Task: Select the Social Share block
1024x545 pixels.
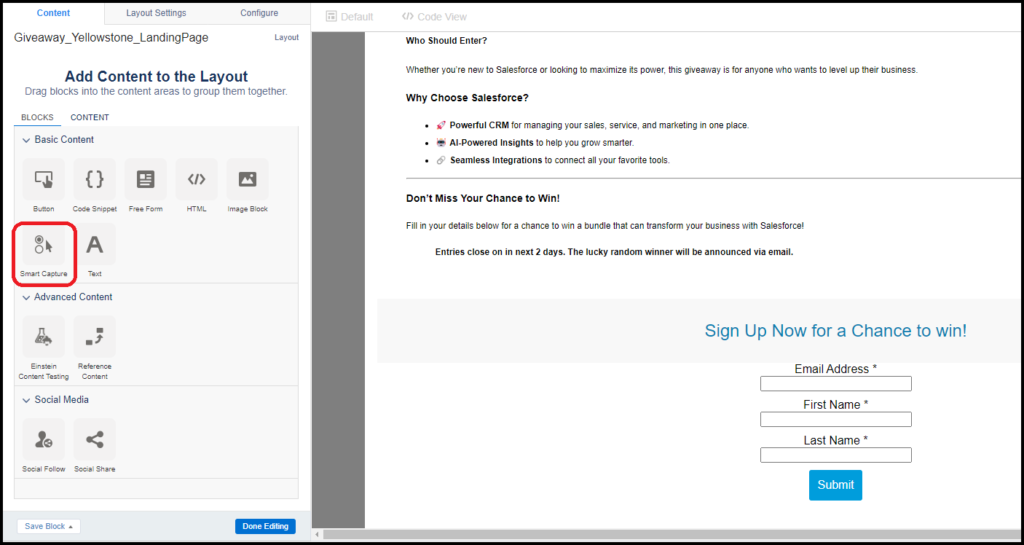Action: pos(95,439)
